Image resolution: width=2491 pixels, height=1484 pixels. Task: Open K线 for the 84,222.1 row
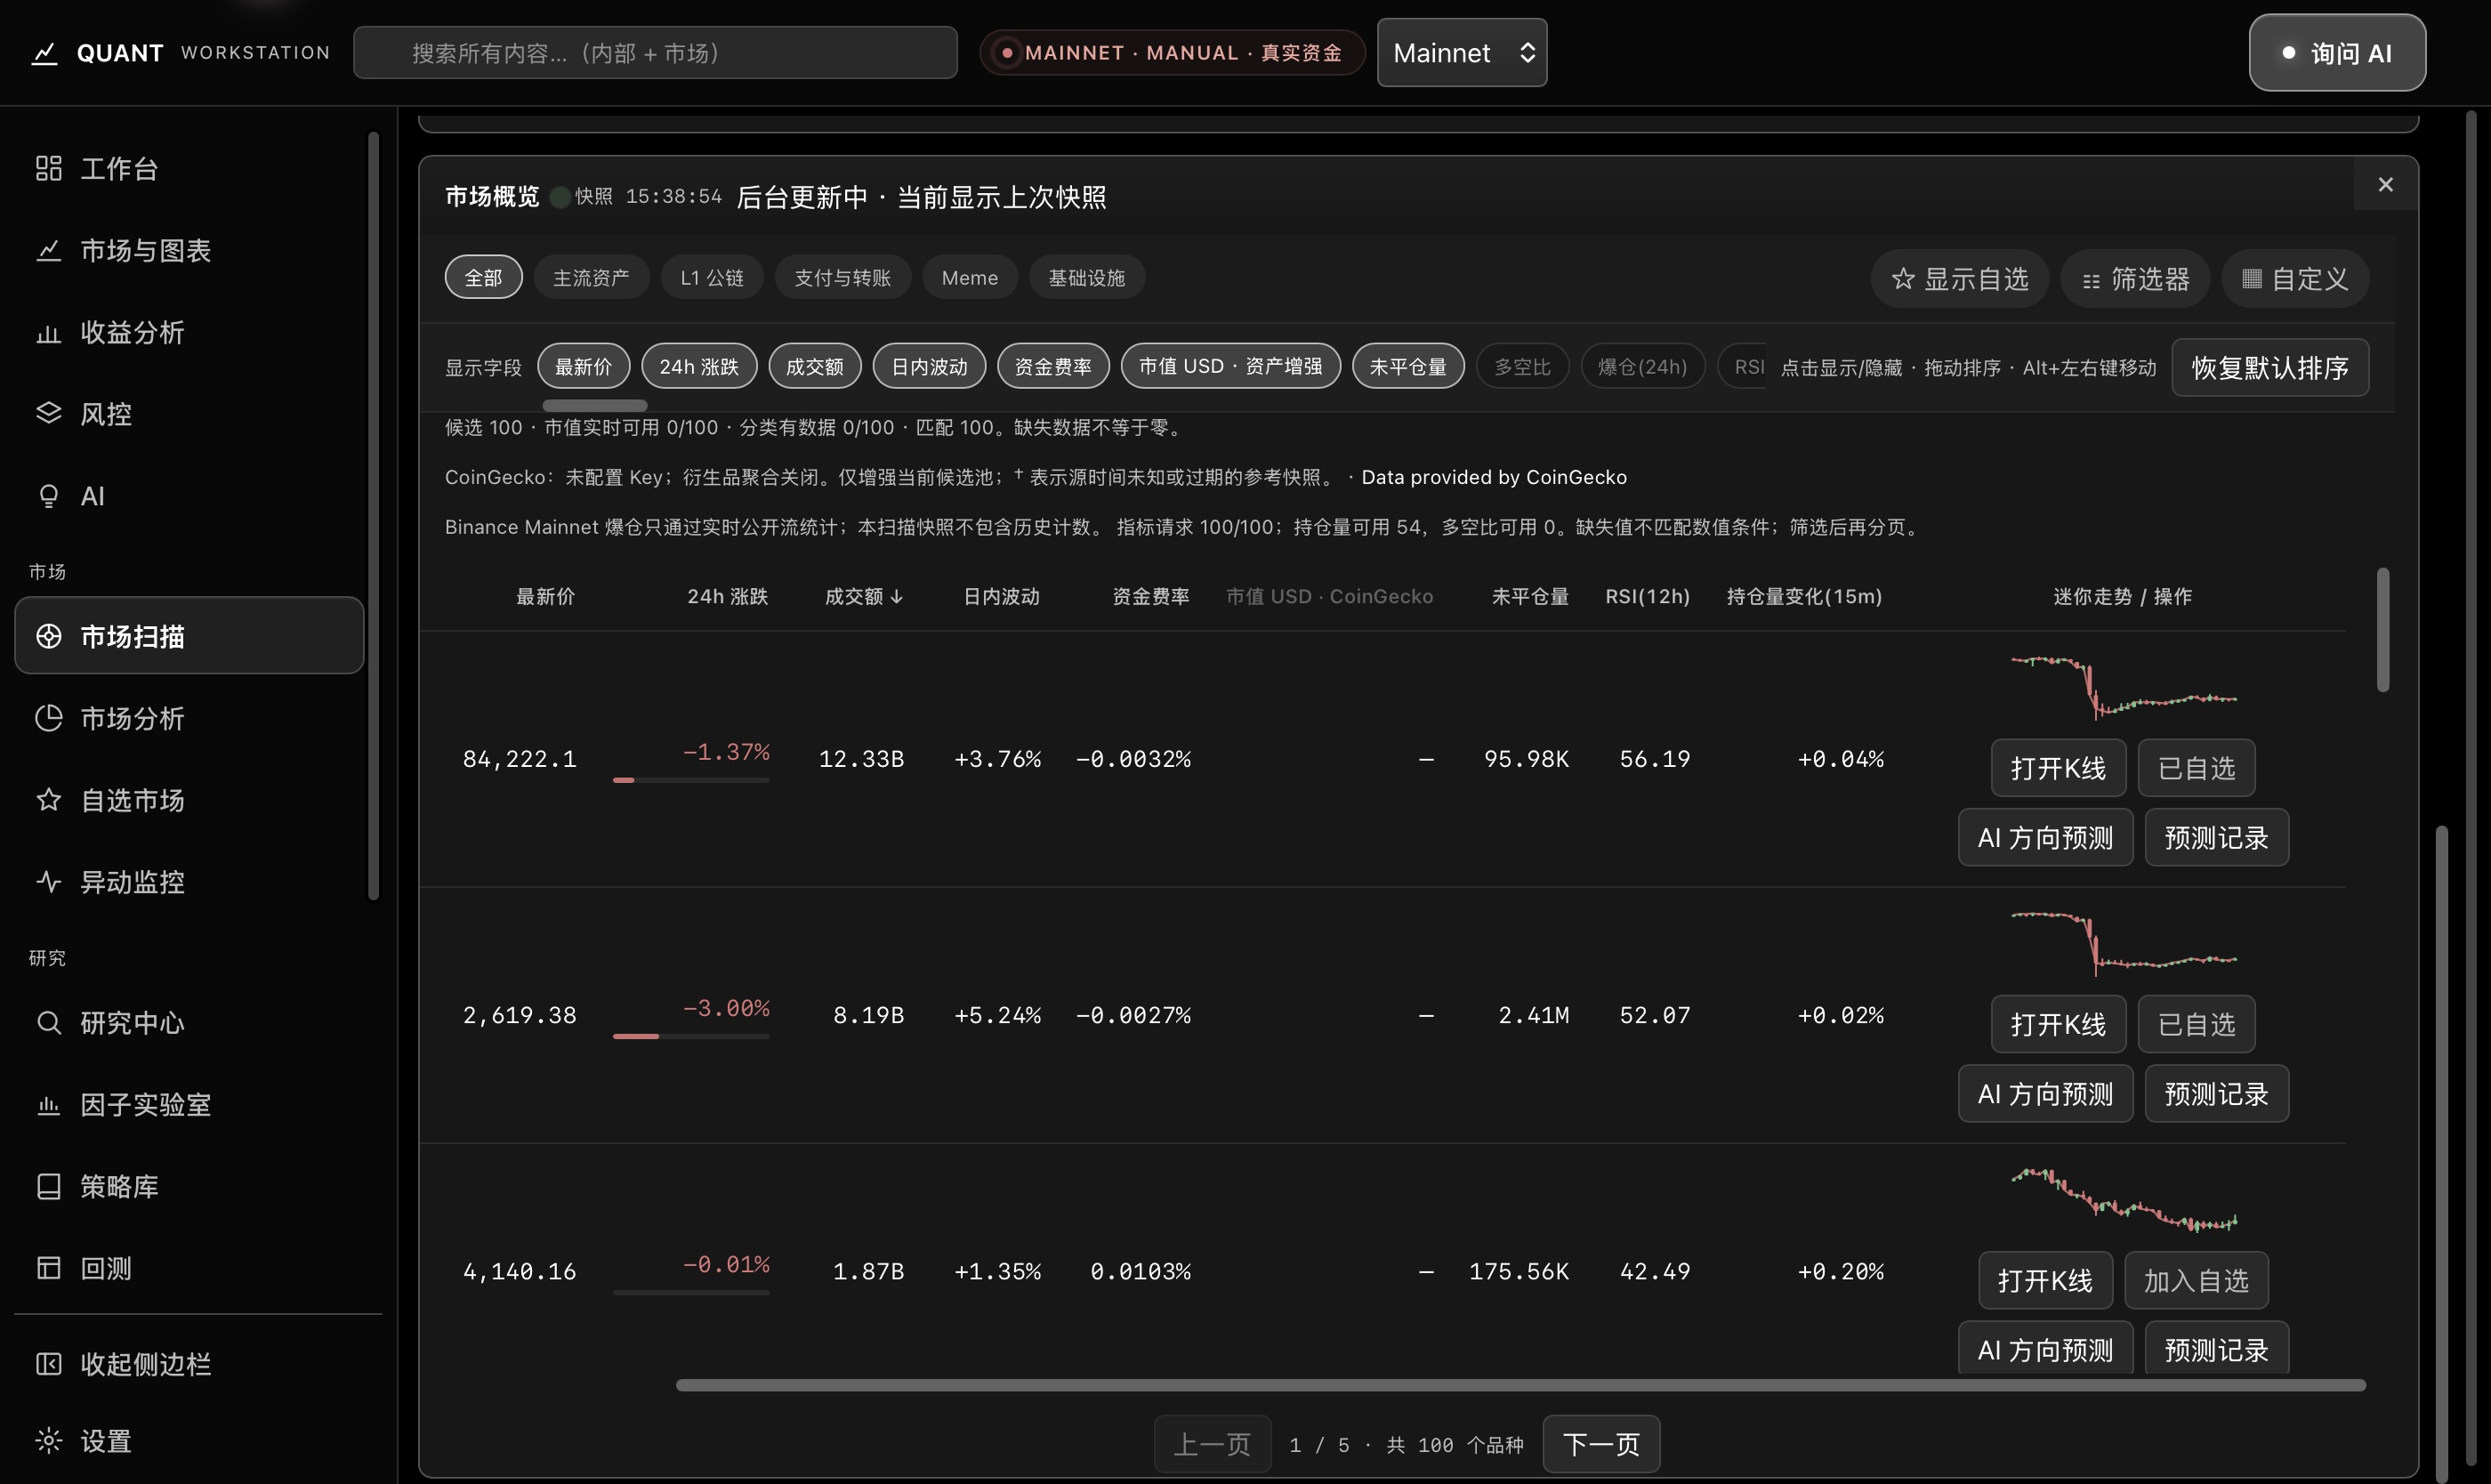click(x=2058, y=768)
